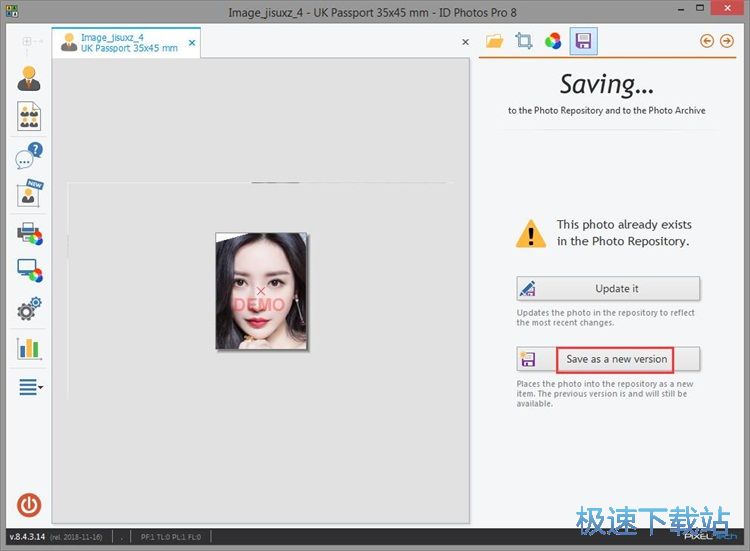Click the tree expand icon atop sidebar
Viewport: 750px width, 551px height.
tap(28, 41)
